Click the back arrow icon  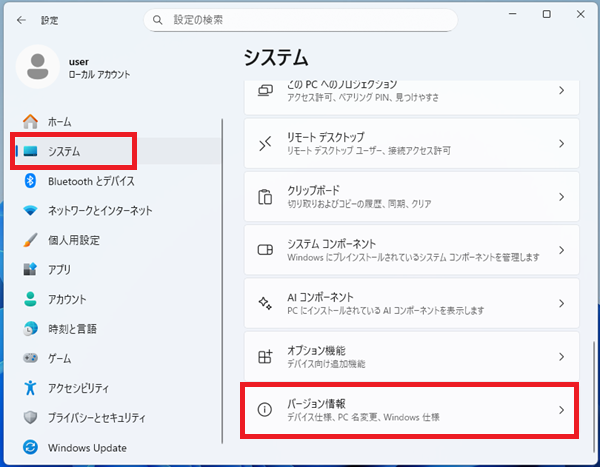(x=21, y=20)
